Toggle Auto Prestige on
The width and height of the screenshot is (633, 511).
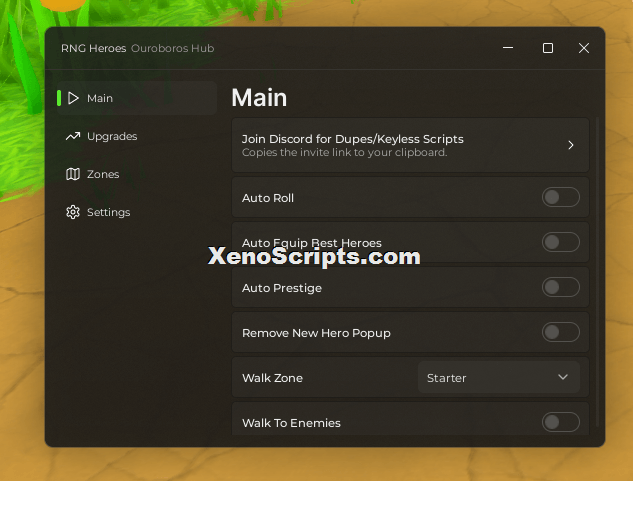561,287
